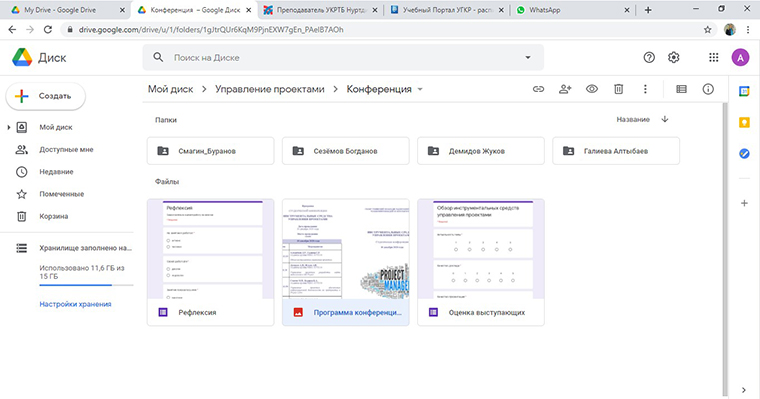Open the Настройки хранения link
The height and width of the screenshot is (399, 760).
[x=75, y=304]
